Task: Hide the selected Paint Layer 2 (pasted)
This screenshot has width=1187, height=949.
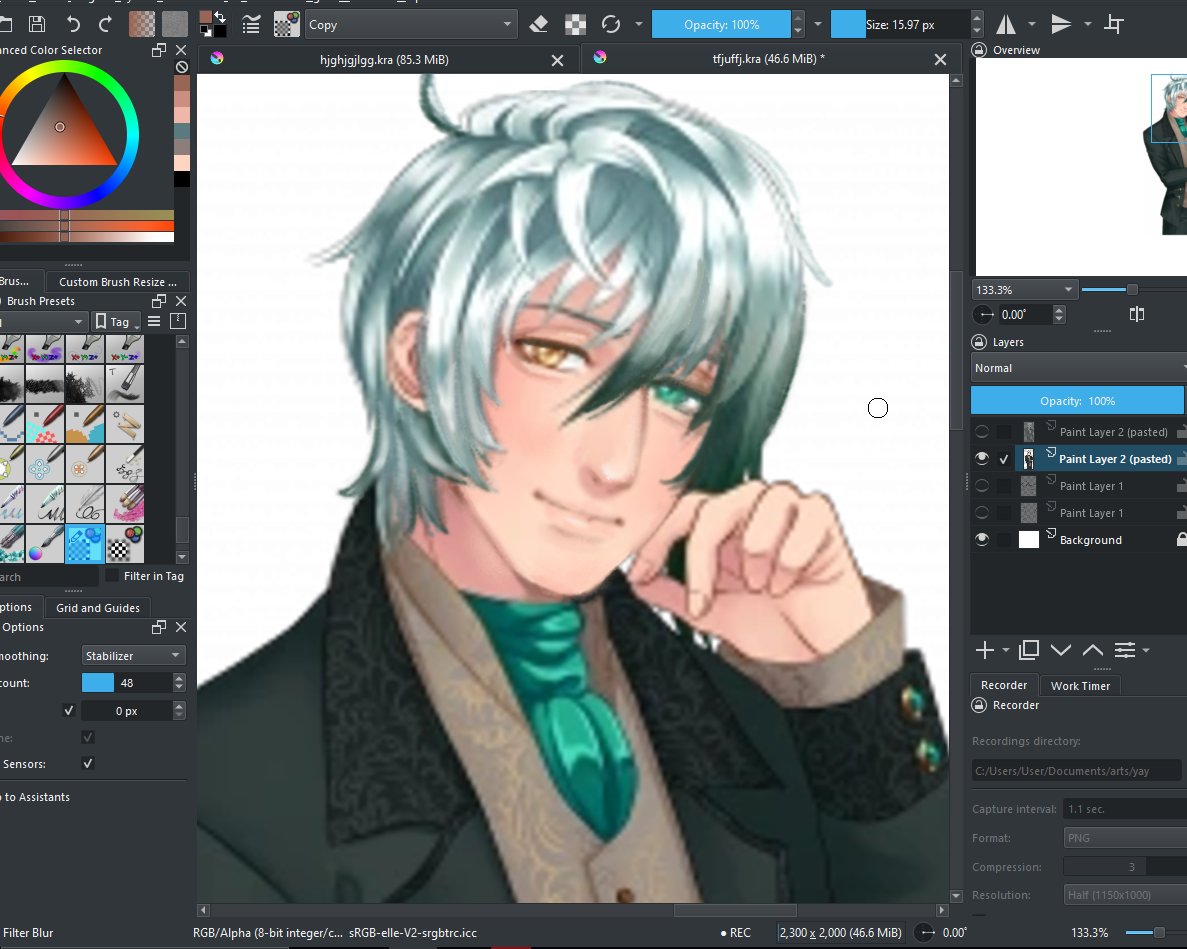Action: point(982,459)
